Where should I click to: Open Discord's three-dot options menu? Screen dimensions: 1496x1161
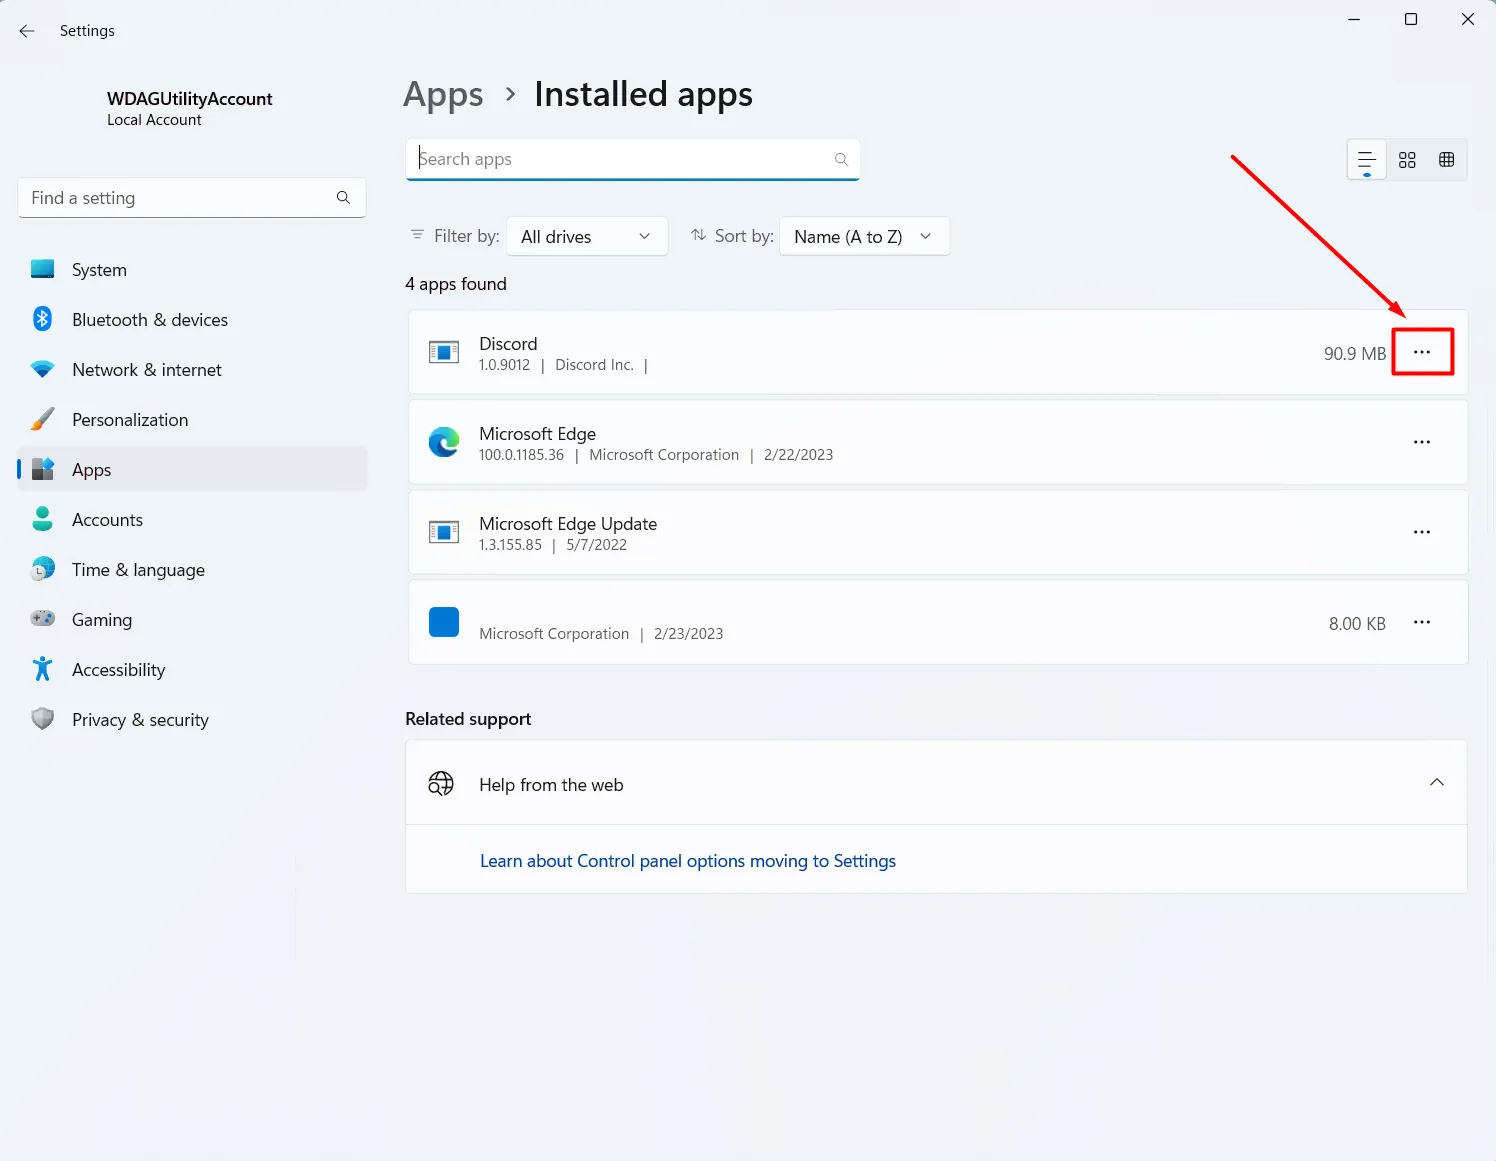coord(1421,352)
